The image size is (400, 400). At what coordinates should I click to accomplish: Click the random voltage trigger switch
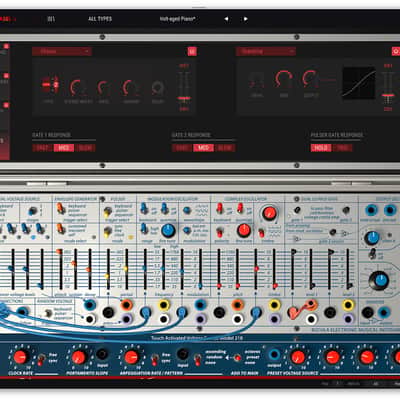49,313
